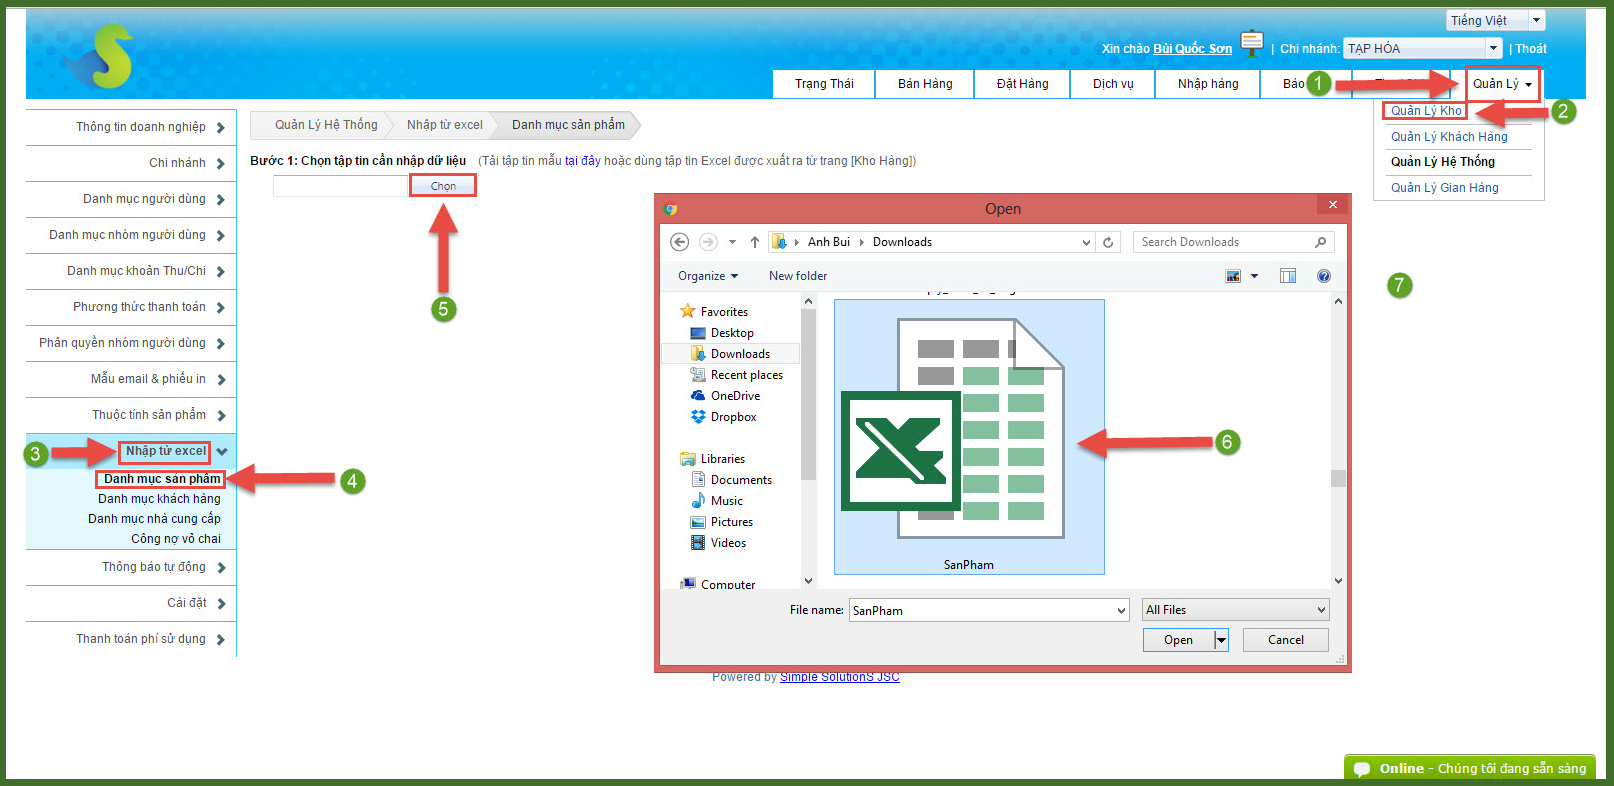This screenshot has width=1614, height=786.
Task: Change view using the view mode icon
Action: [x=1234, y=276]
